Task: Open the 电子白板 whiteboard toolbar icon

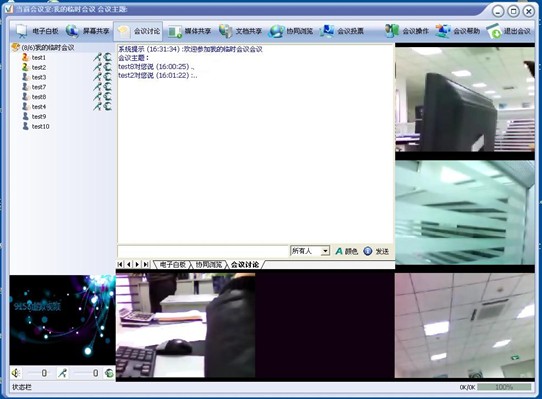Action: click(37, 31)
